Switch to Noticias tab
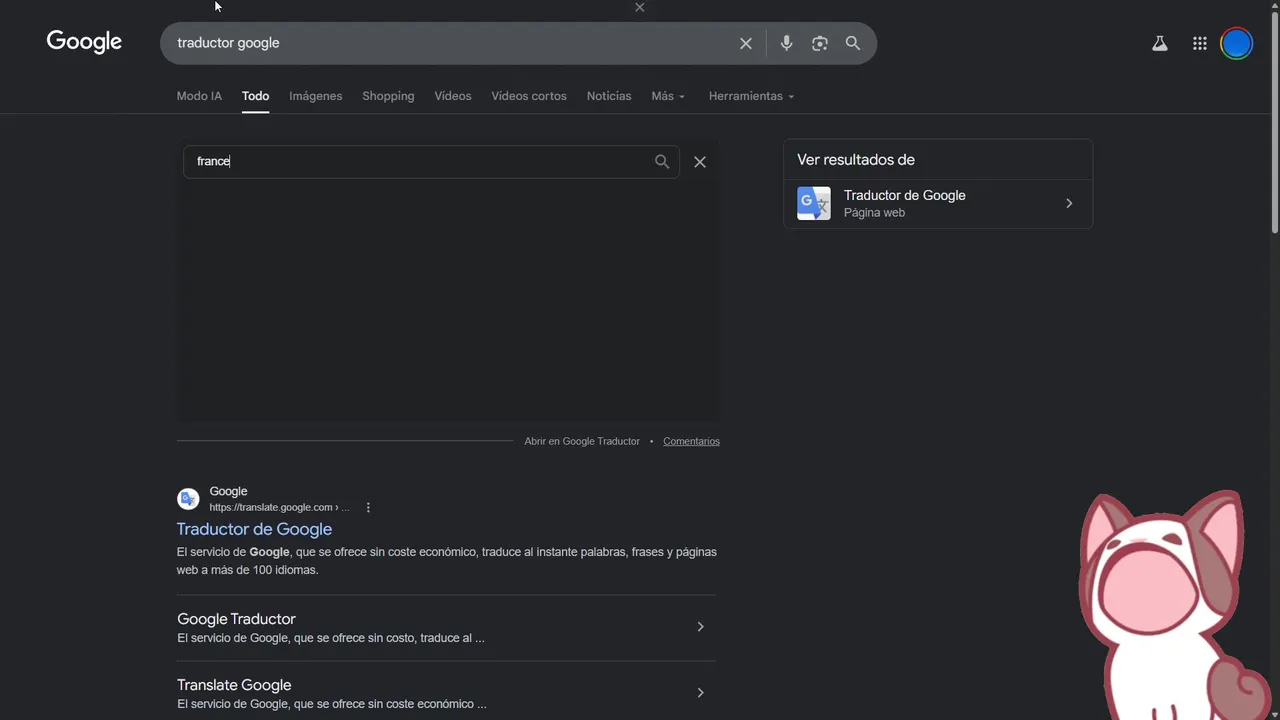The height and width of the screenshot is (720, 1280). pyautogui.click(x=609, y=96)
